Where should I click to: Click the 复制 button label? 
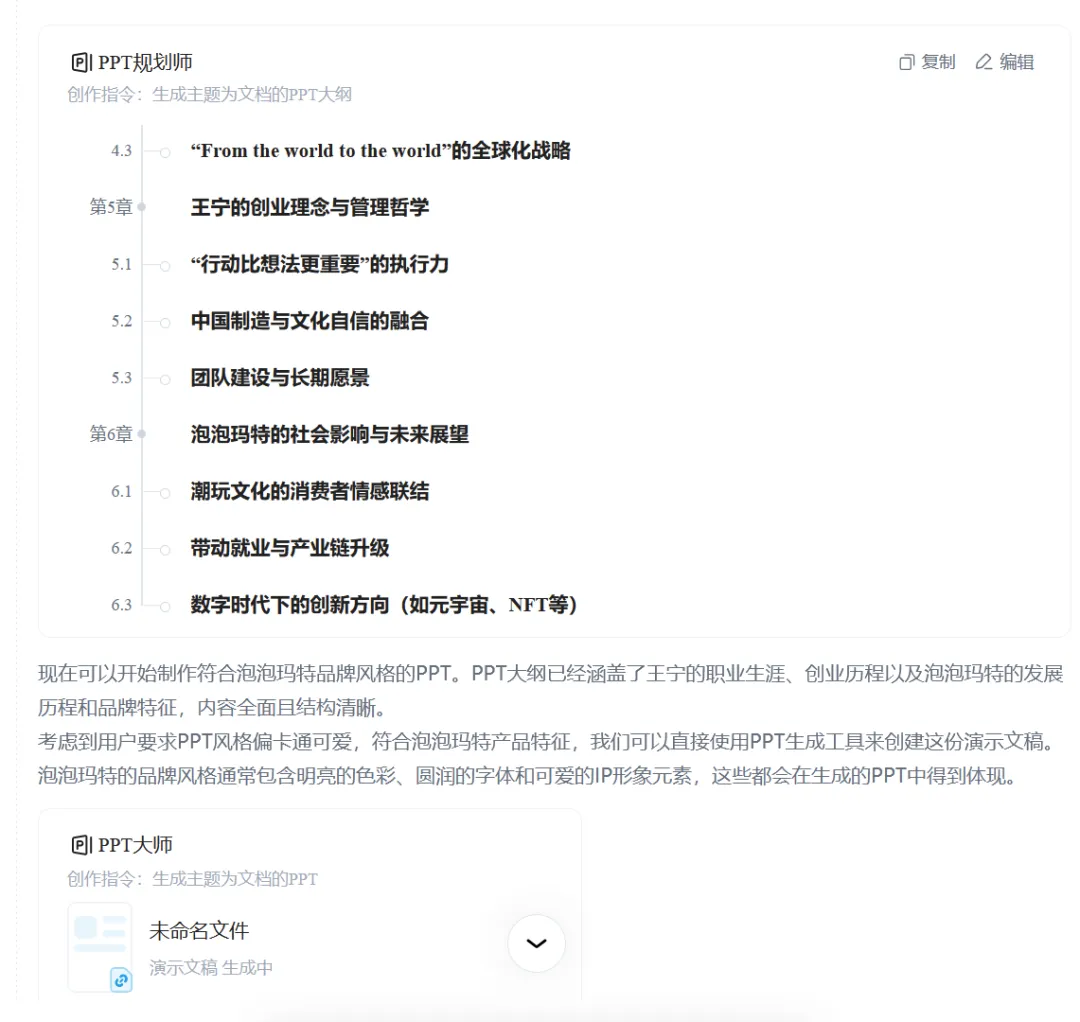point(938,62)
